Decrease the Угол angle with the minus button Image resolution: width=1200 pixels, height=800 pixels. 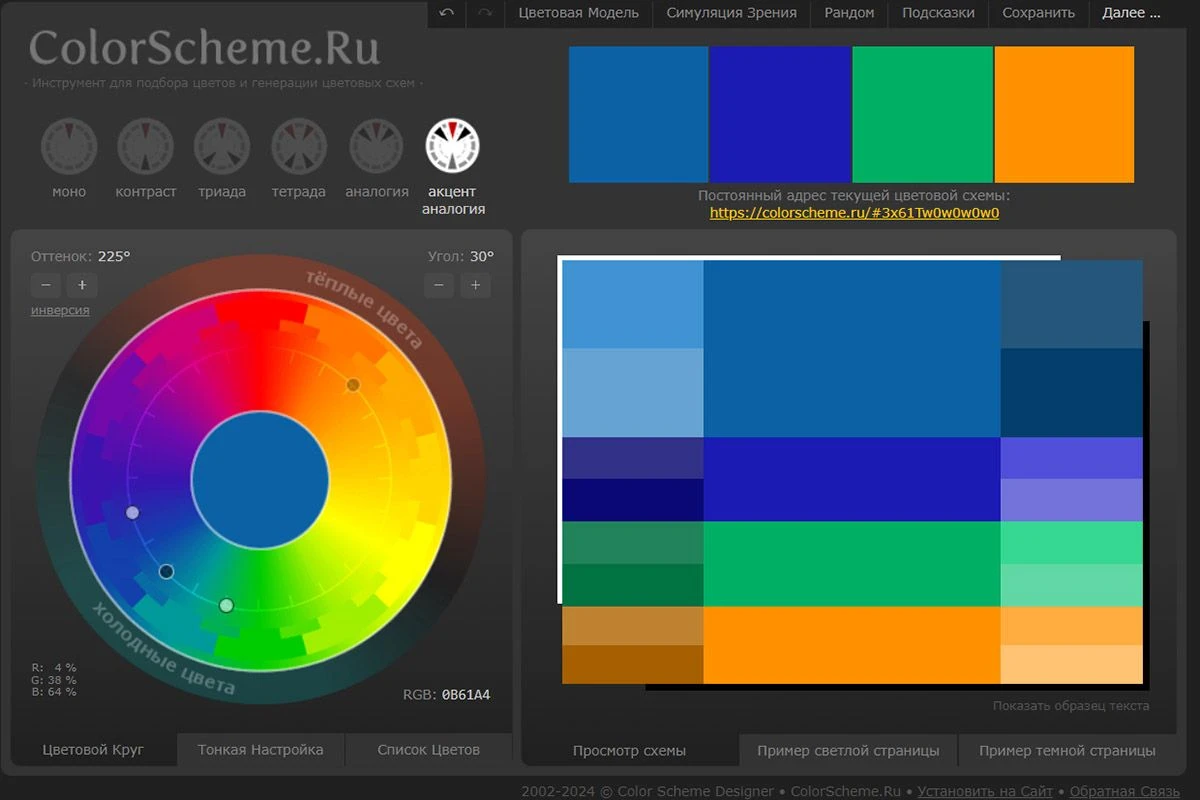click(439, 285)
